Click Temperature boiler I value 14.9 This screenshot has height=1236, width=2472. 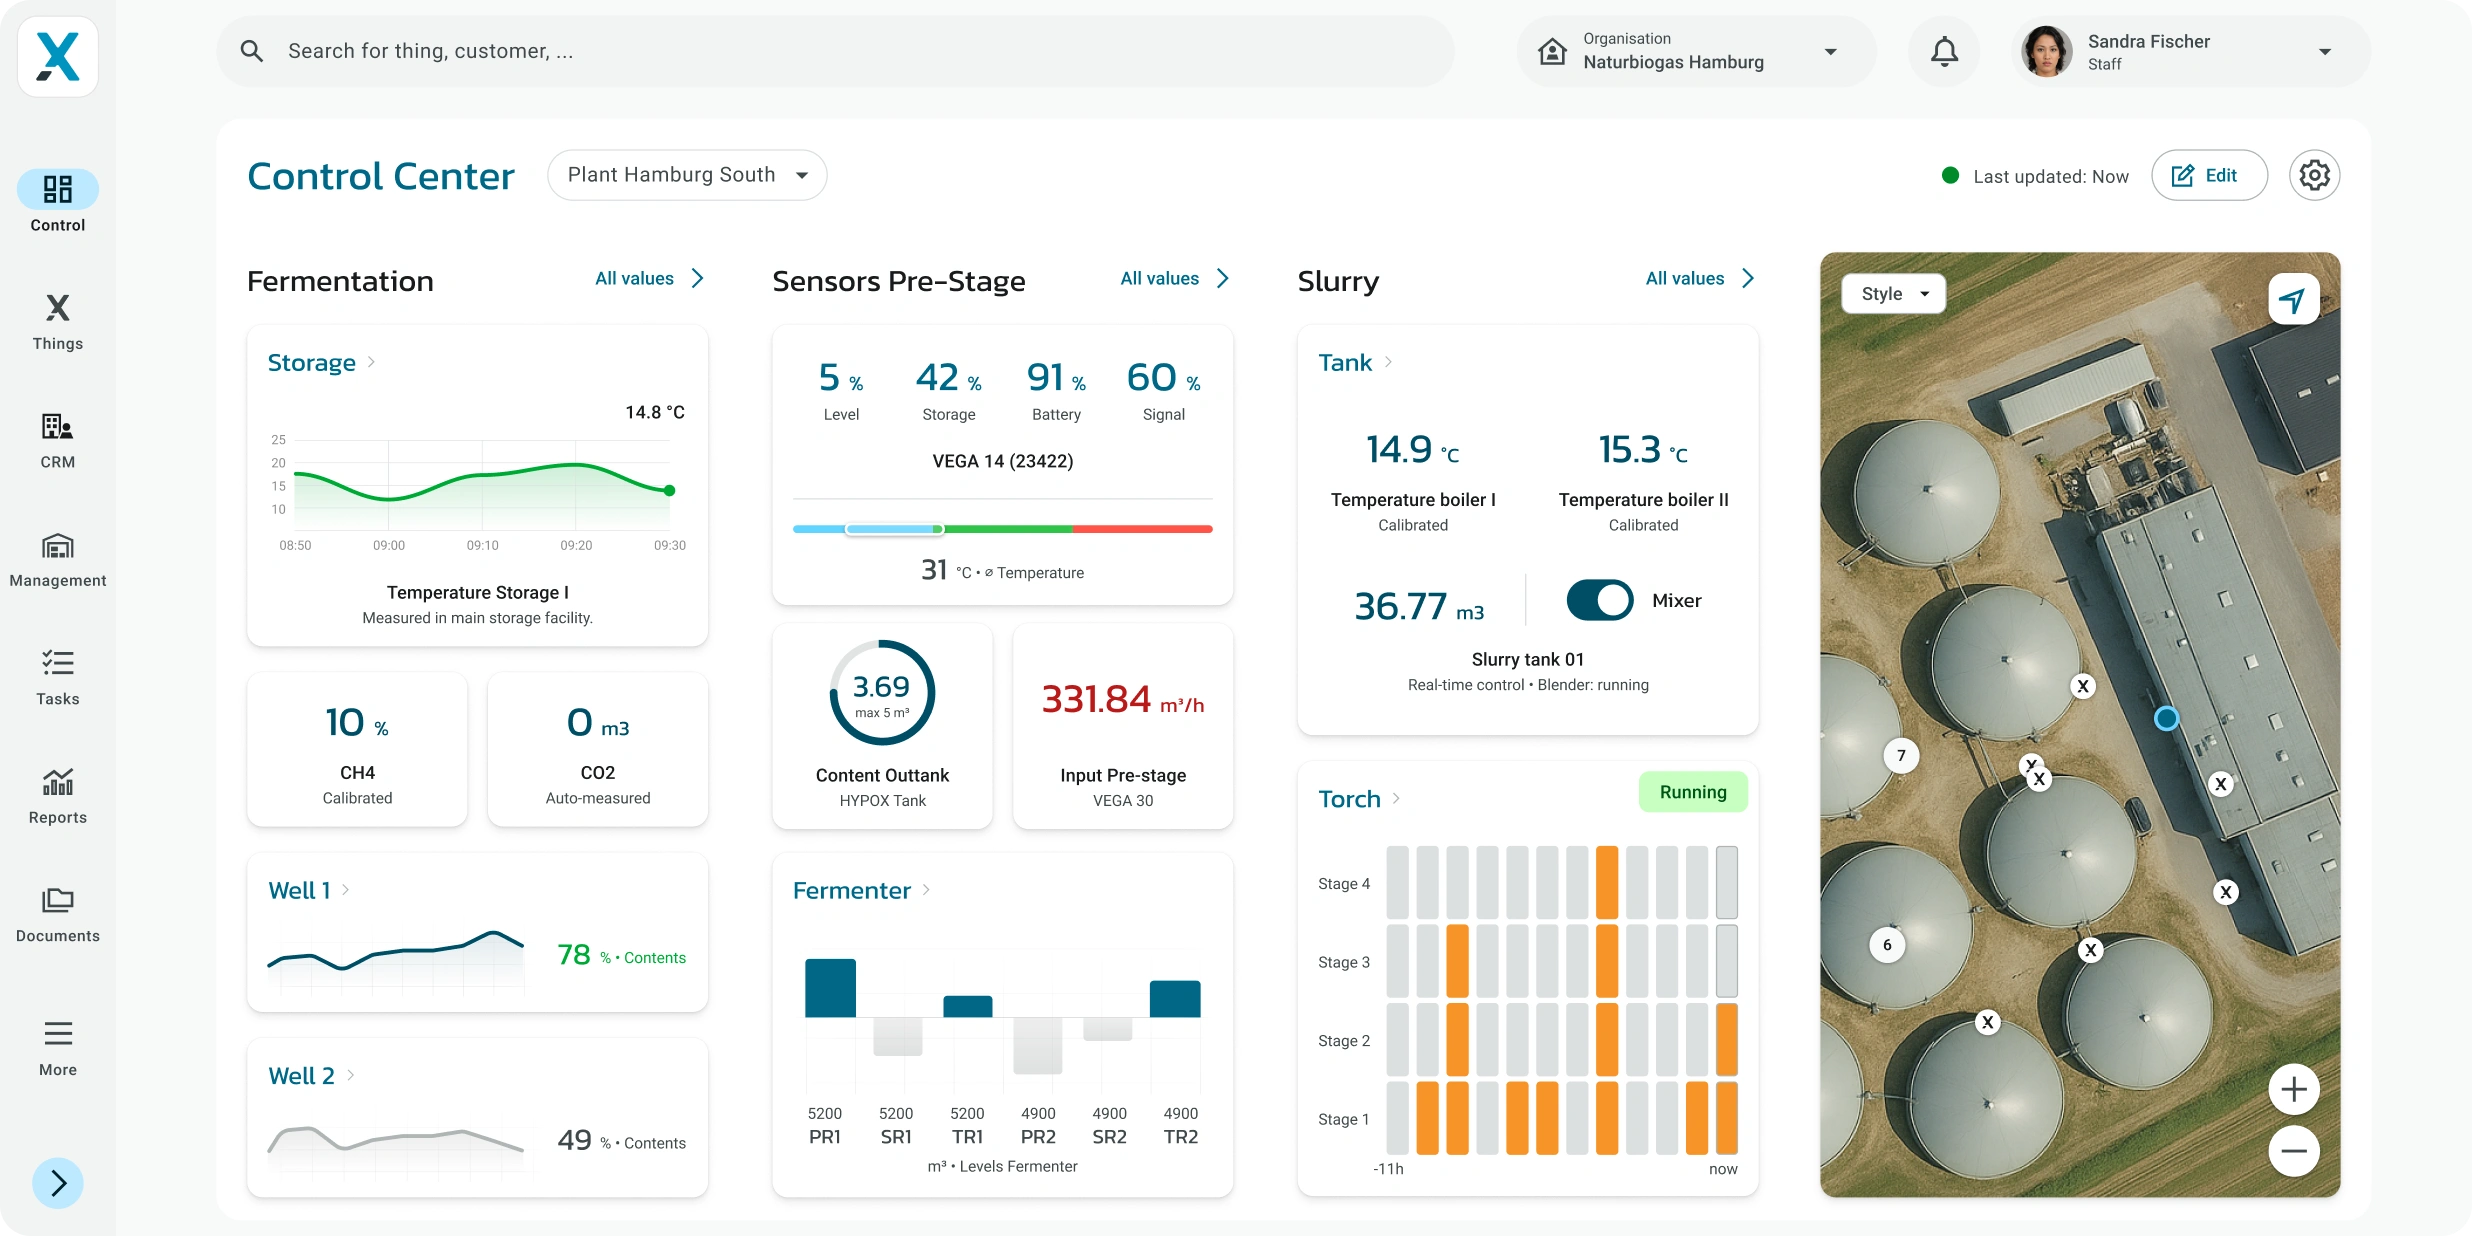coord(1412,450)
